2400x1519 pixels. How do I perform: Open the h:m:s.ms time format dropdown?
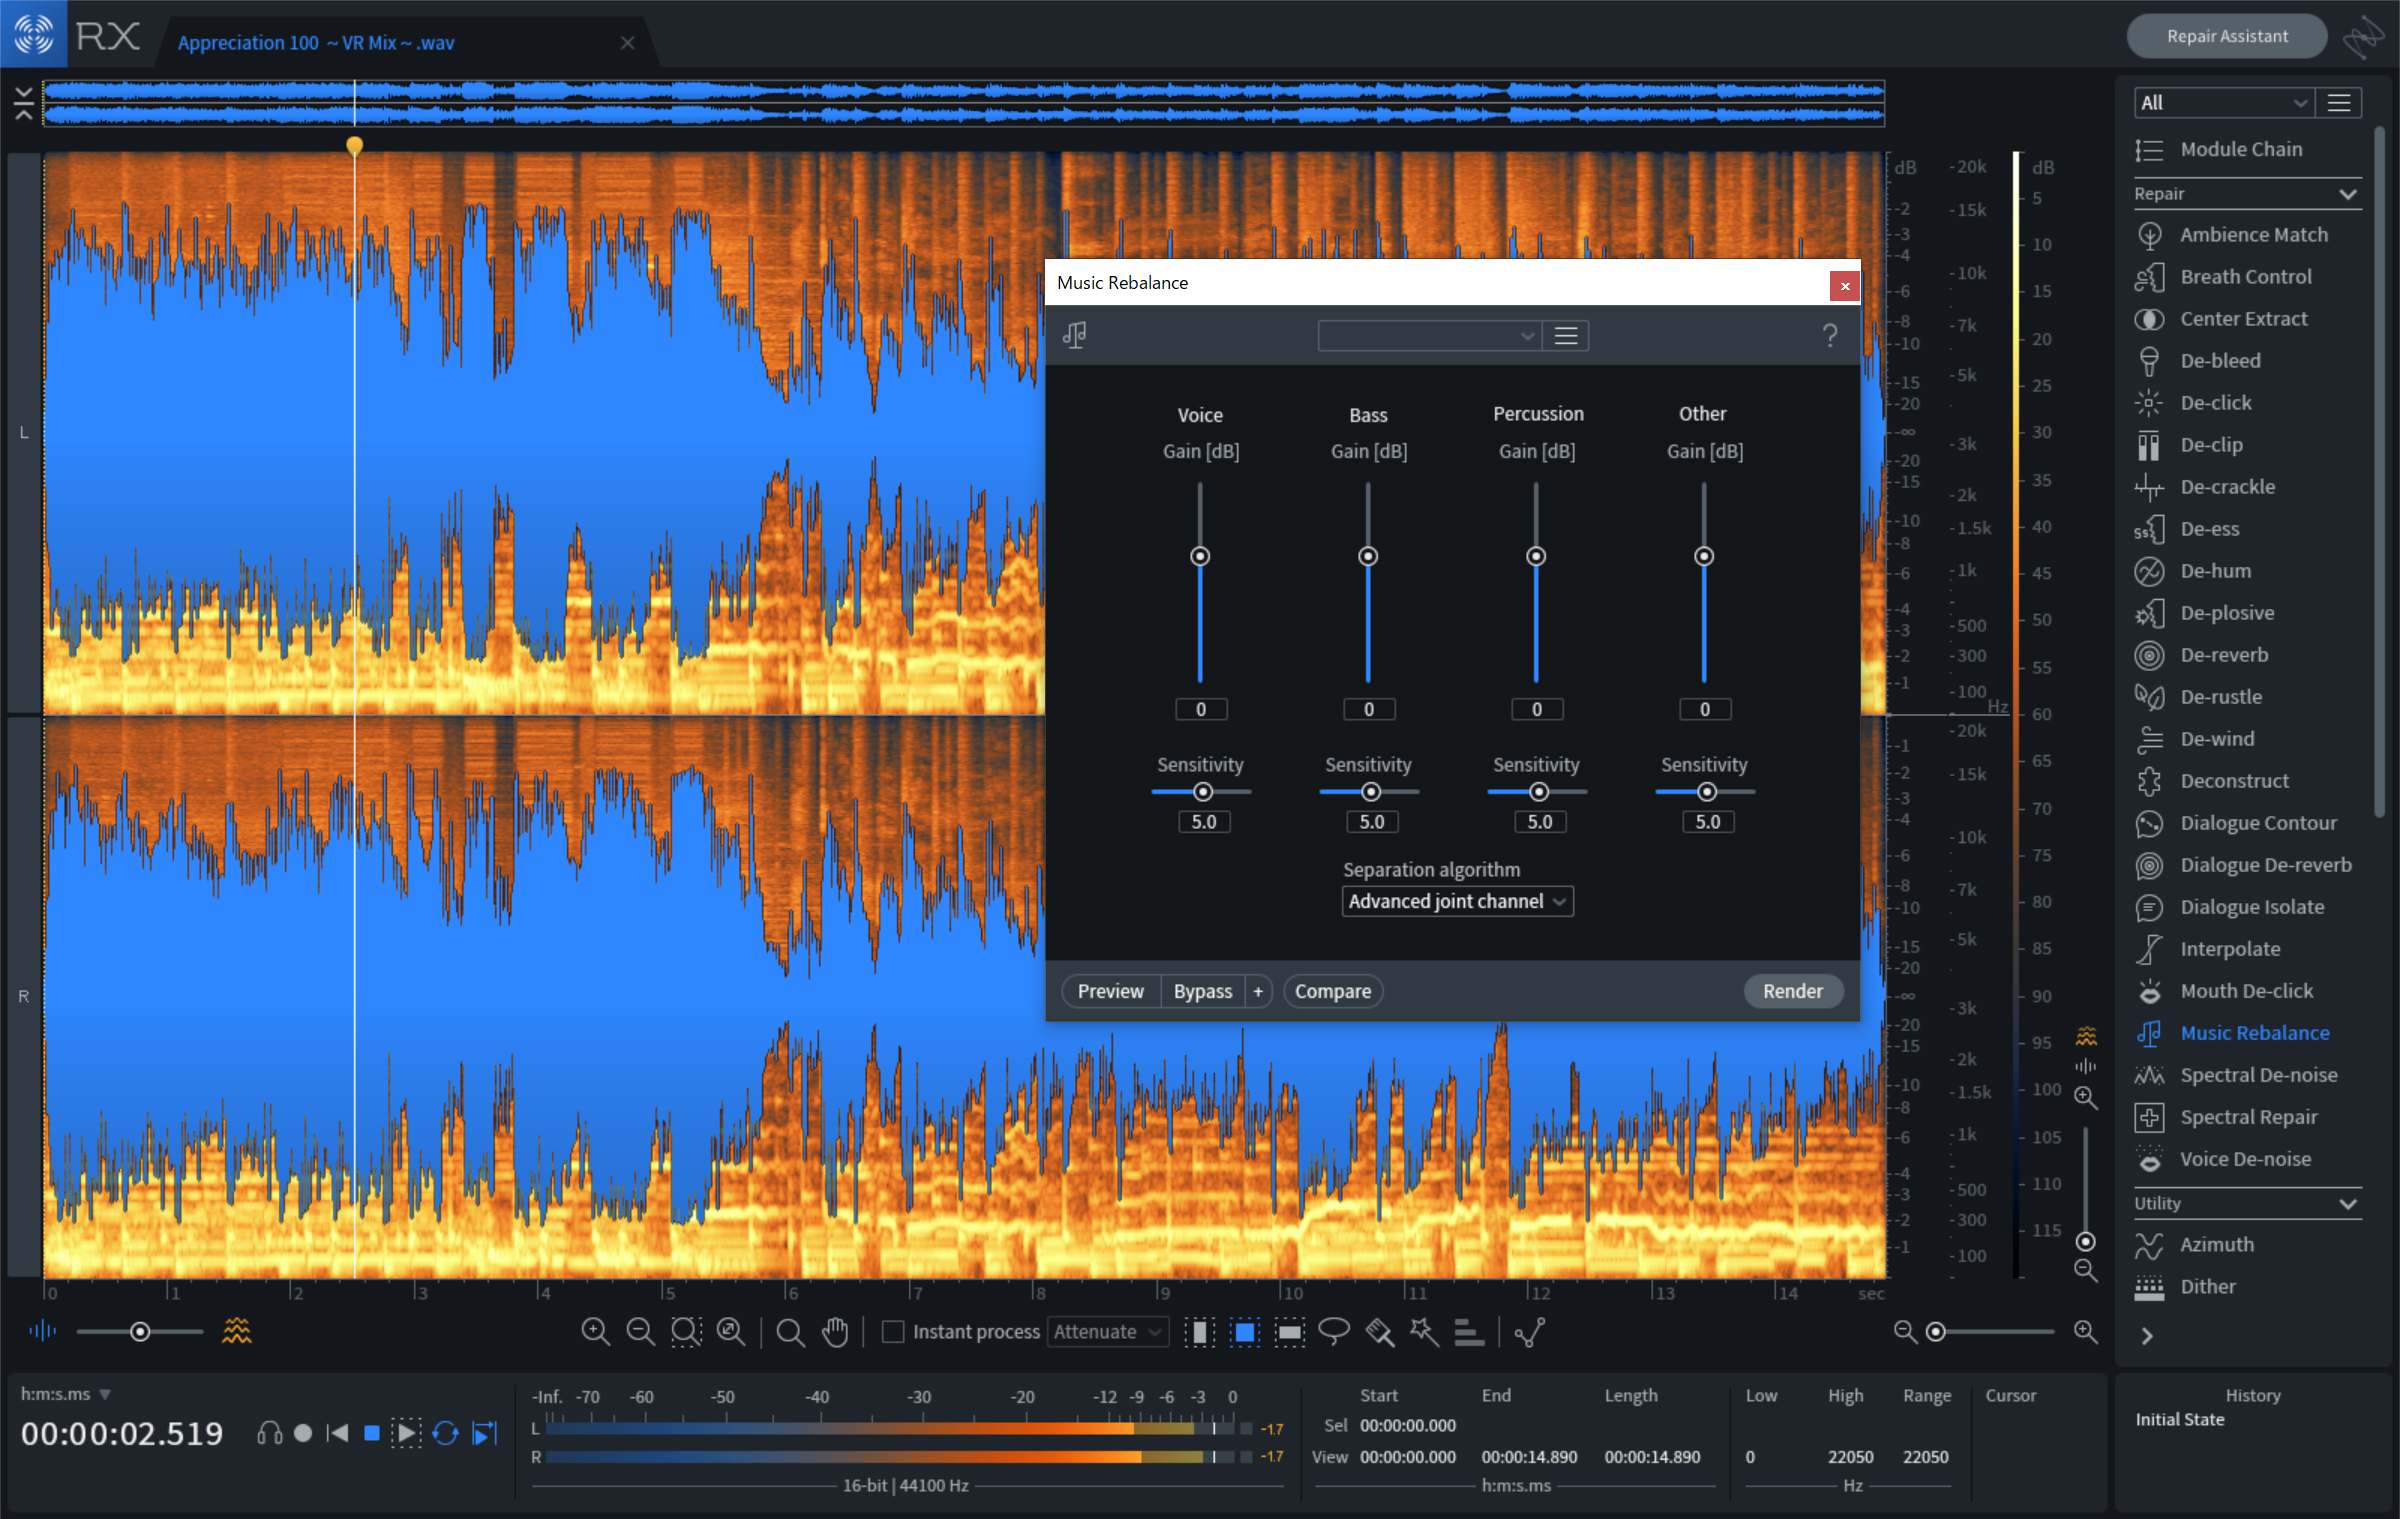[x=66, y=1394]
